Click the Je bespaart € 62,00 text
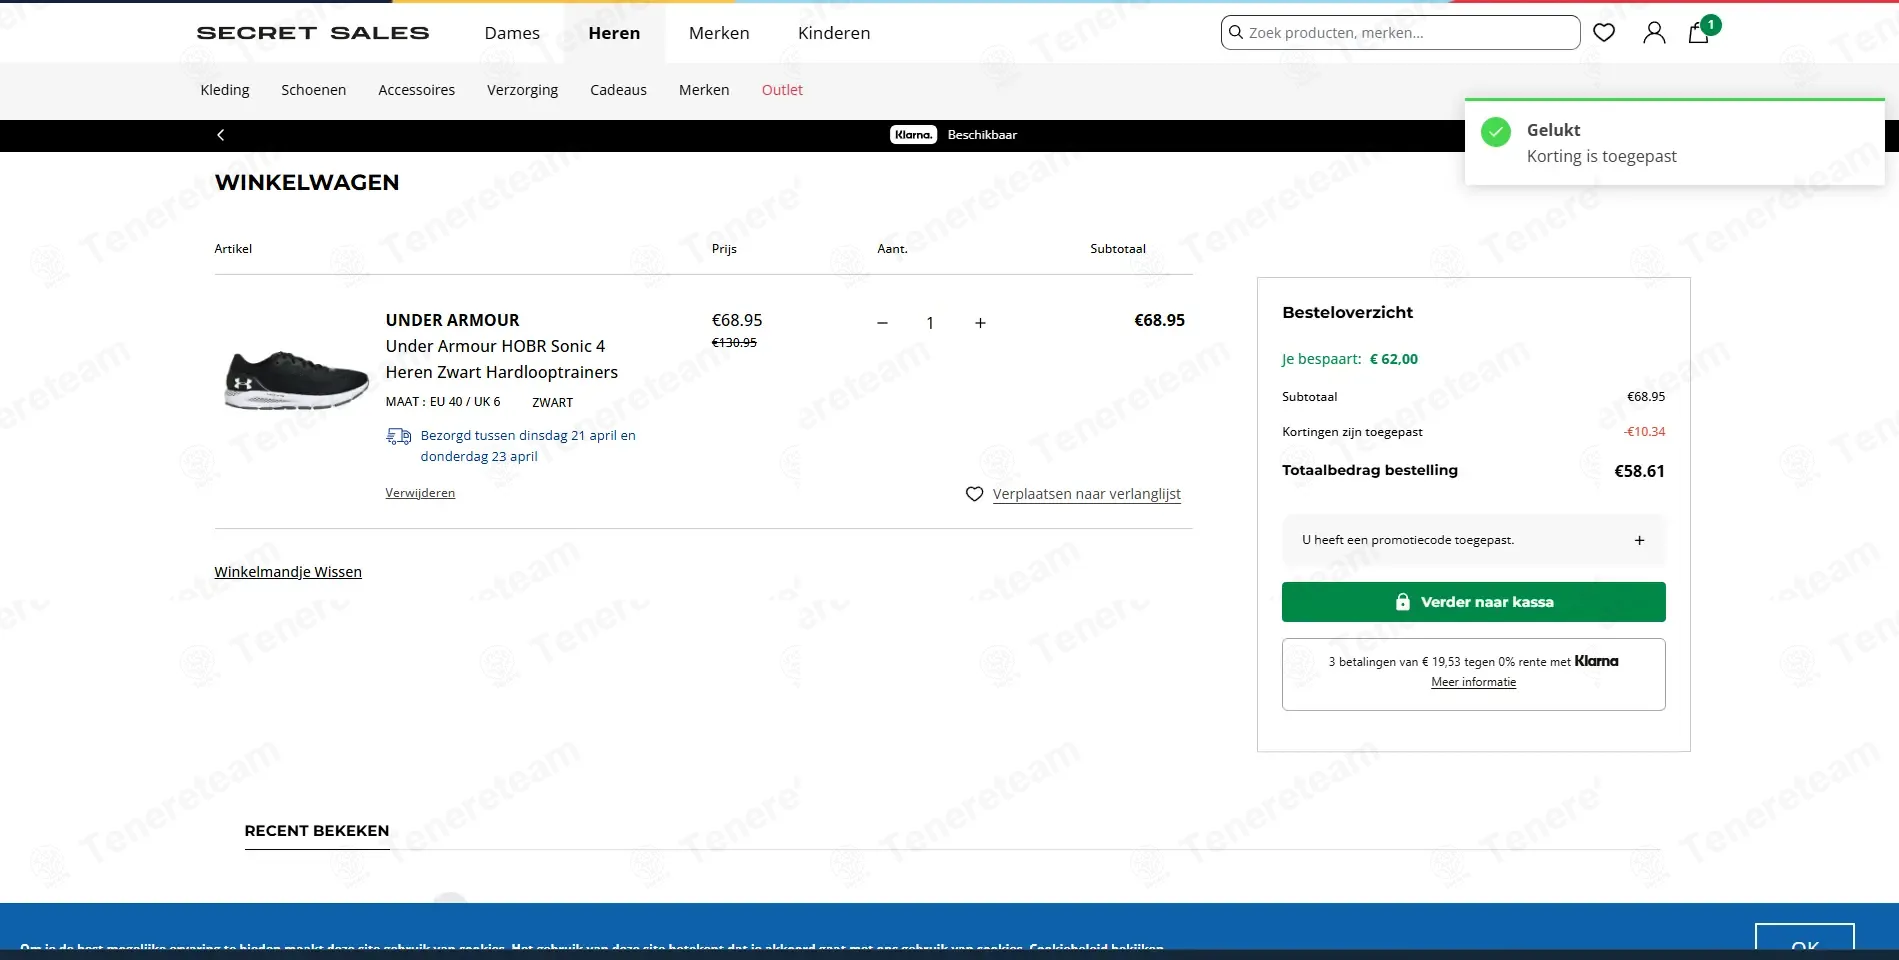This screenshot has width=1899, height=960. coord(1349,359)
